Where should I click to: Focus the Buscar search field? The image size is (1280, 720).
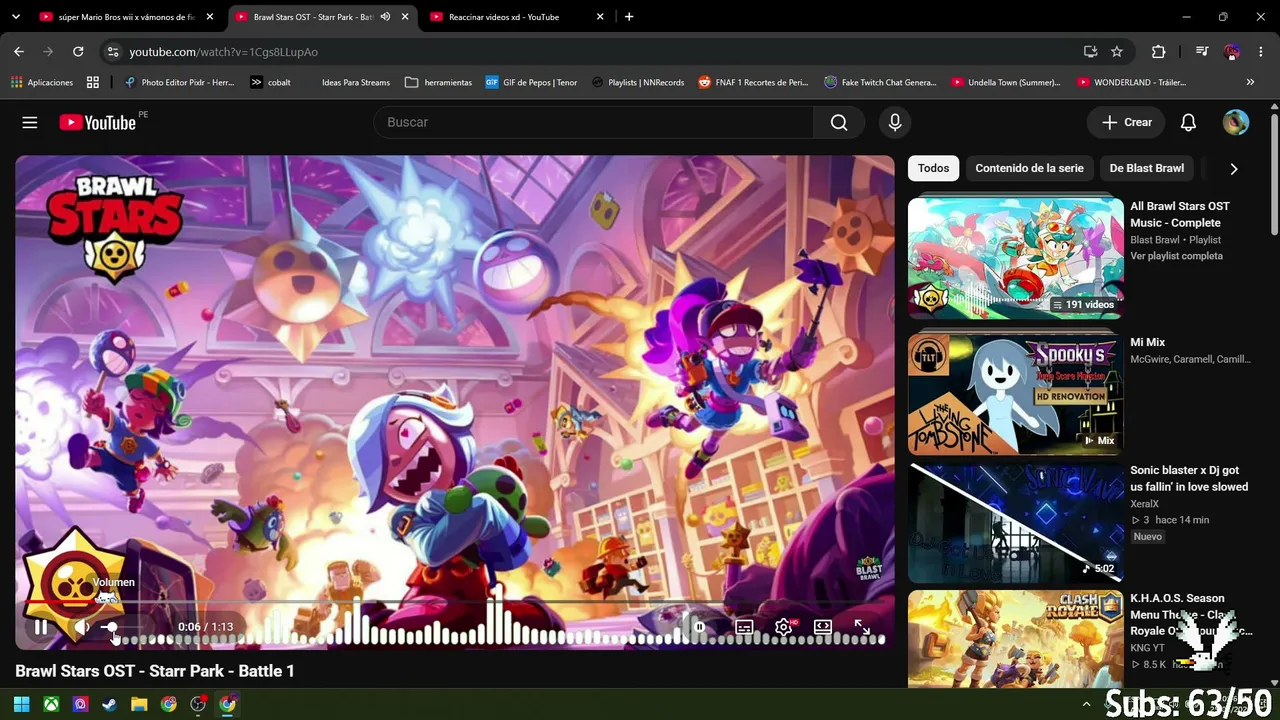click(594, 122)
